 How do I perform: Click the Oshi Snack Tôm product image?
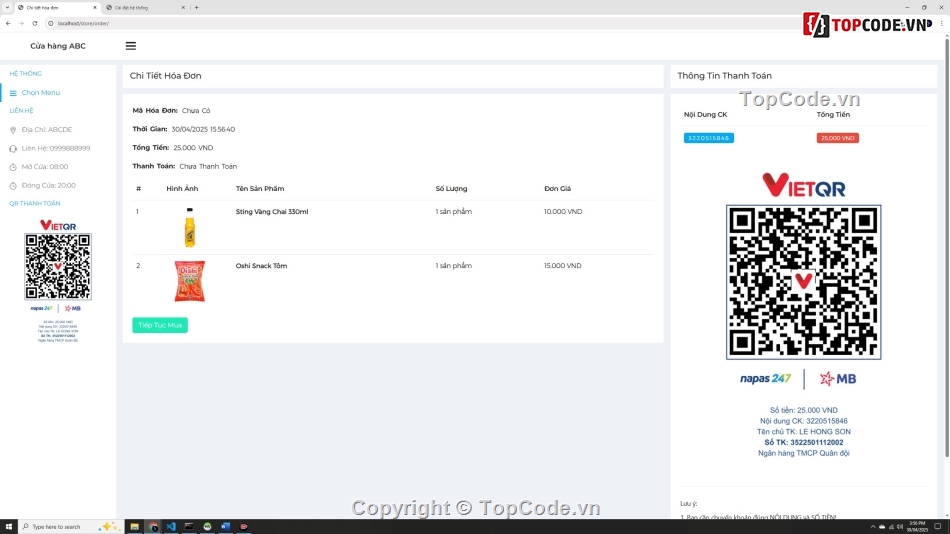click(190, 281)
